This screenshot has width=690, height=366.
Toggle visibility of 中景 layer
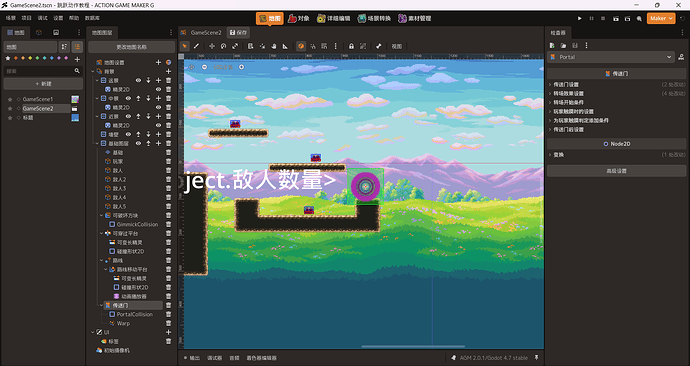click(128, 99)
